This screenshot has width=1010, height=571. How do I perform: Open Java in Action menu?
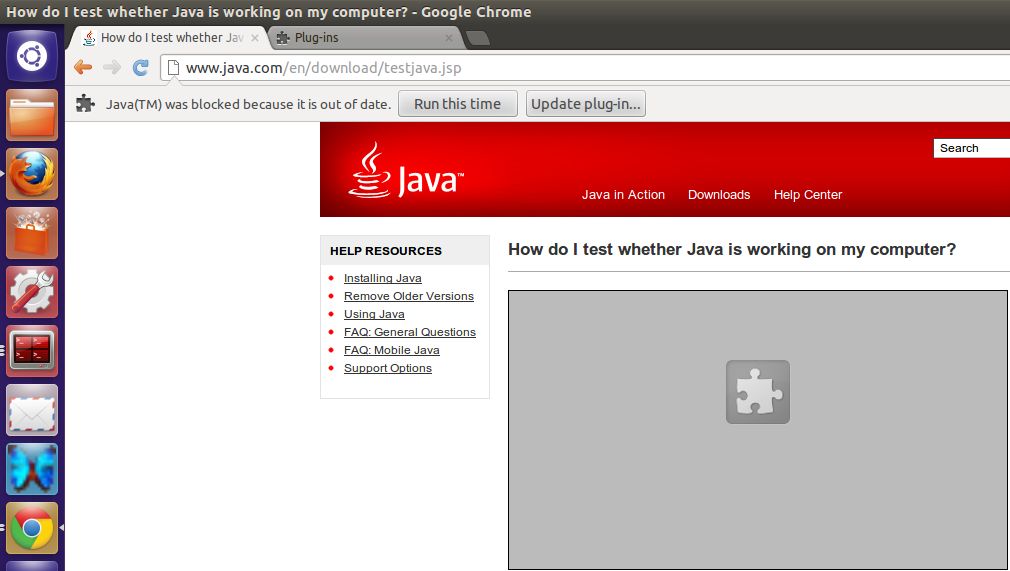click(x=623, y=195)
